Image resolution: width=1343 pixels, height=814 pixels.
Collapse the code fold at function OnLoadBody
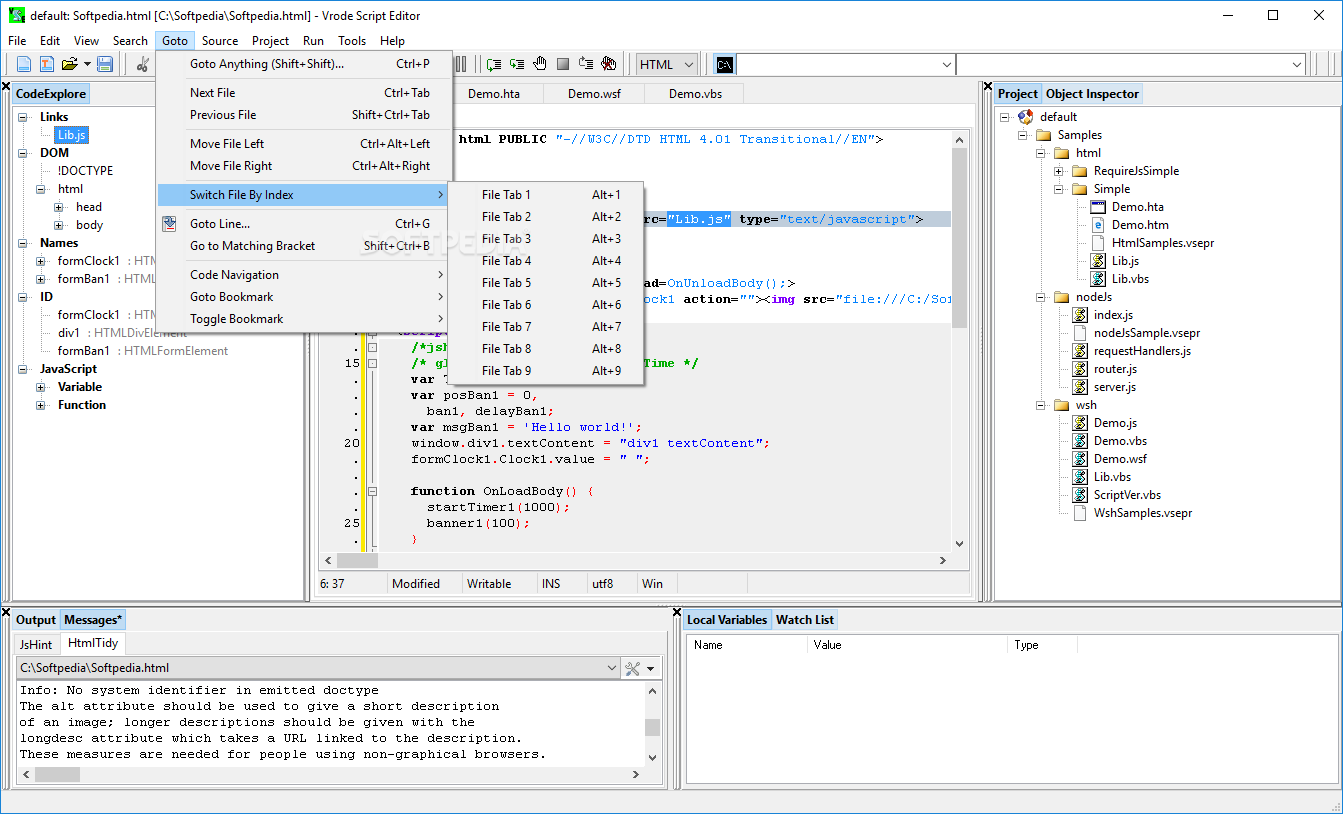coord(372,491)
